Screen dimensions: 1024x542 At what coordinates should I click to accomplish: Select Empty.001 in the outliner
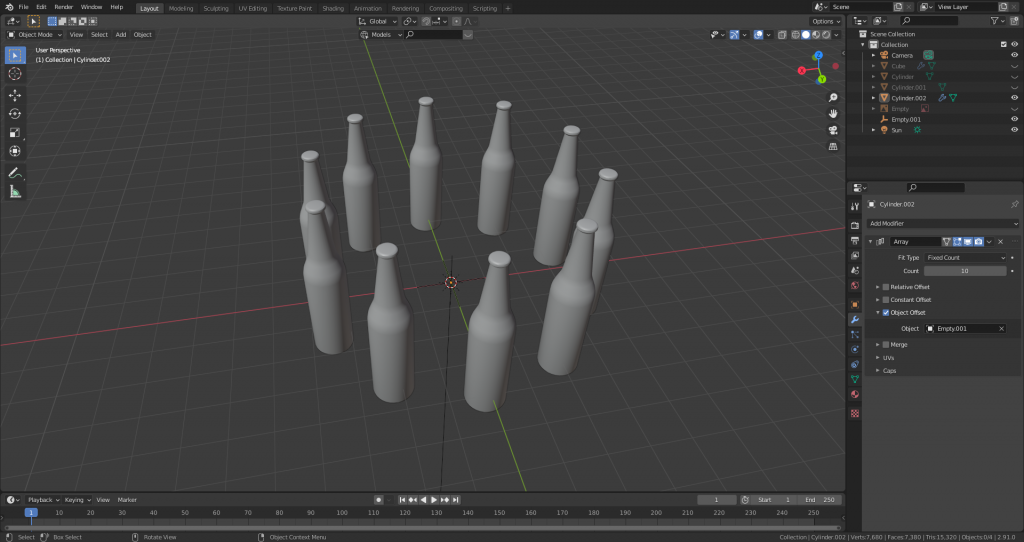(x=906, y=120)
